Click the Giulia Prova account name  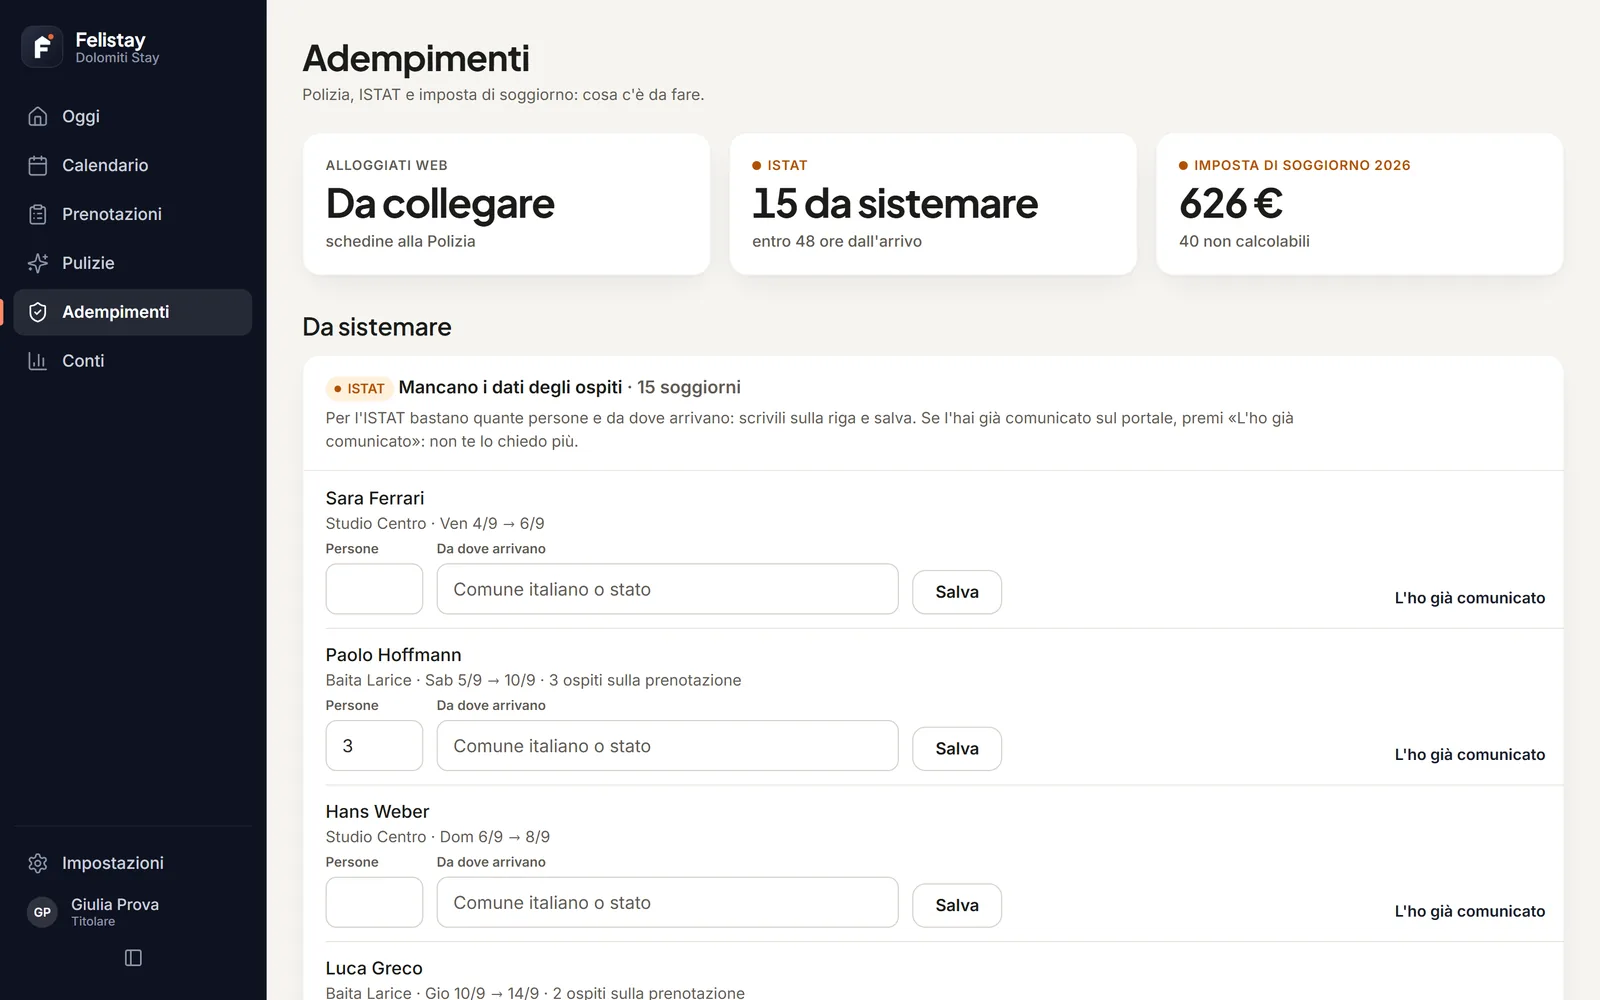click(115, 904)
